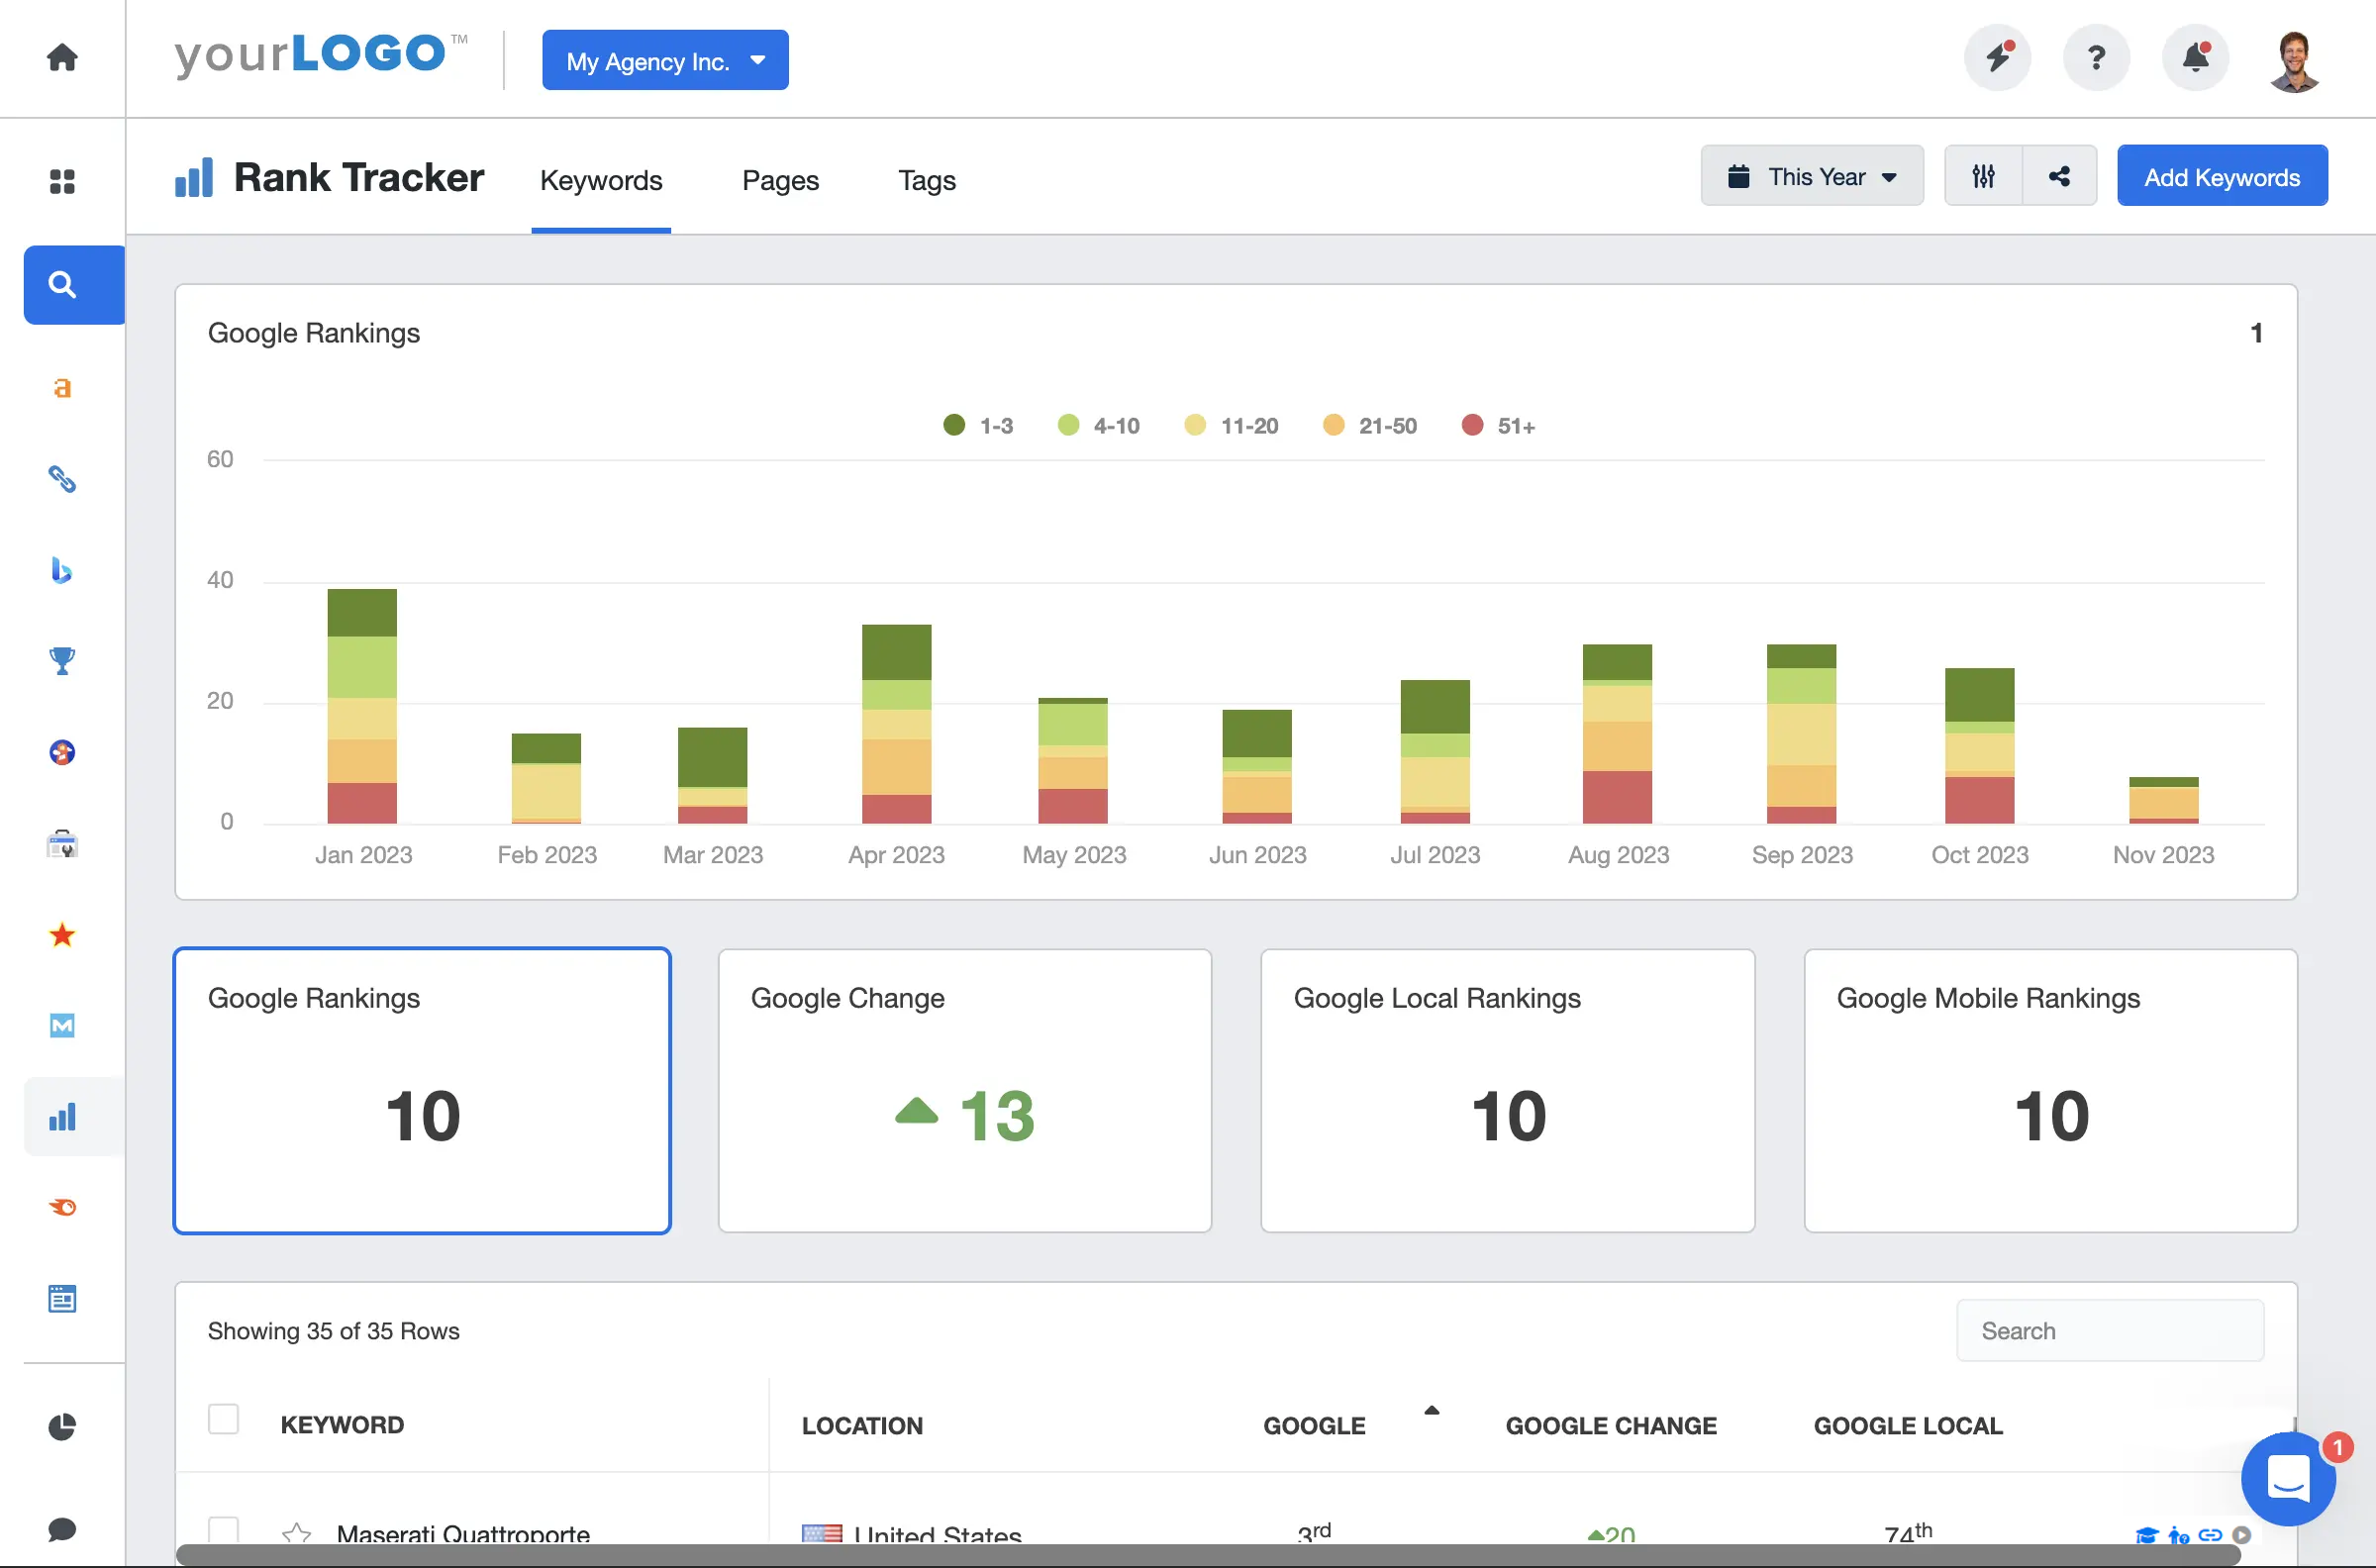Click the Aug 2023 chart bar
The image size is (2376, 1568).
(1617, 734)
